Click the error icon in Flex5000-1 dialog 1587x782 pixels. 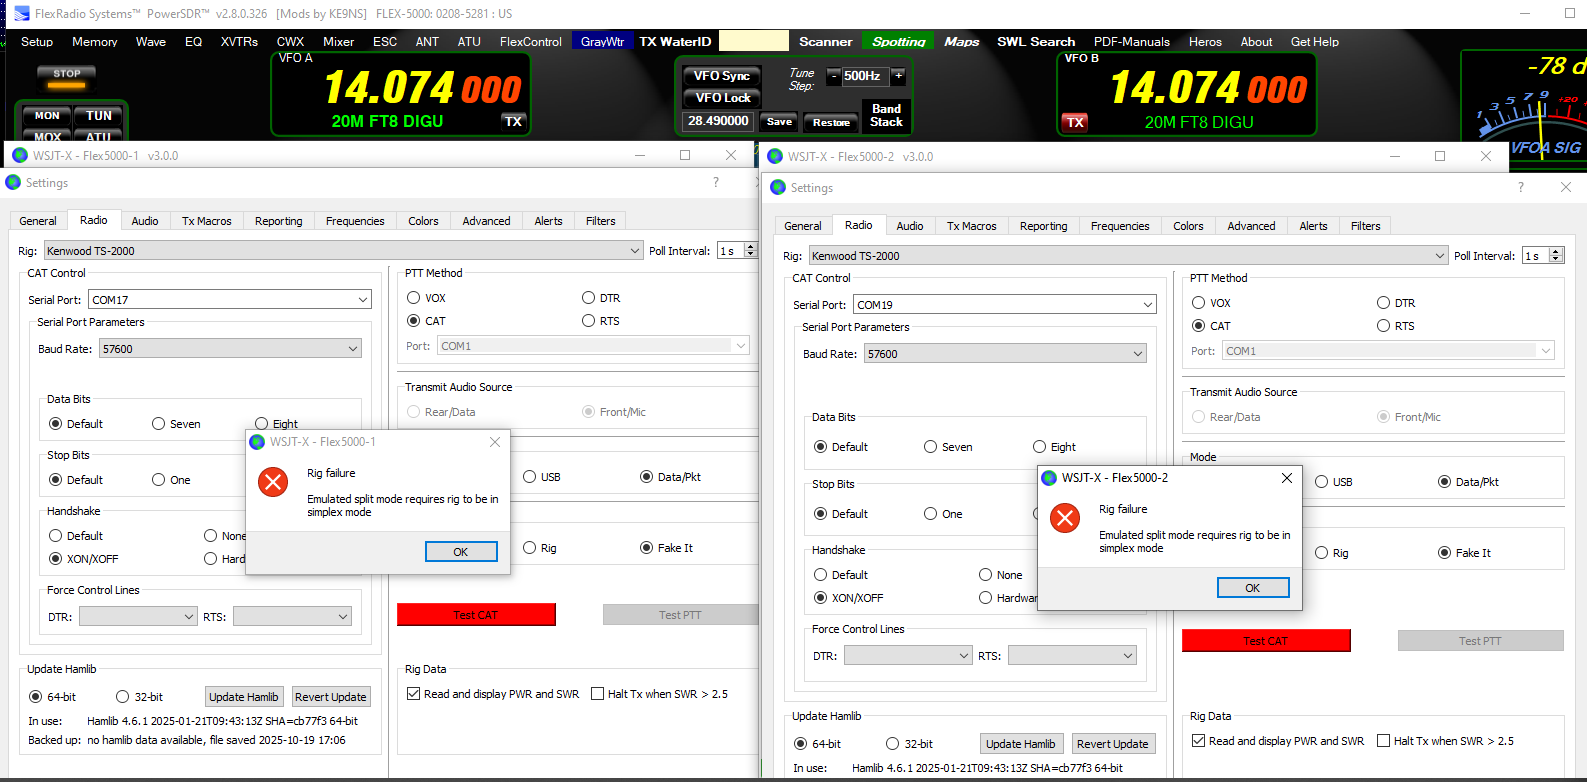(x=273, y=482)
